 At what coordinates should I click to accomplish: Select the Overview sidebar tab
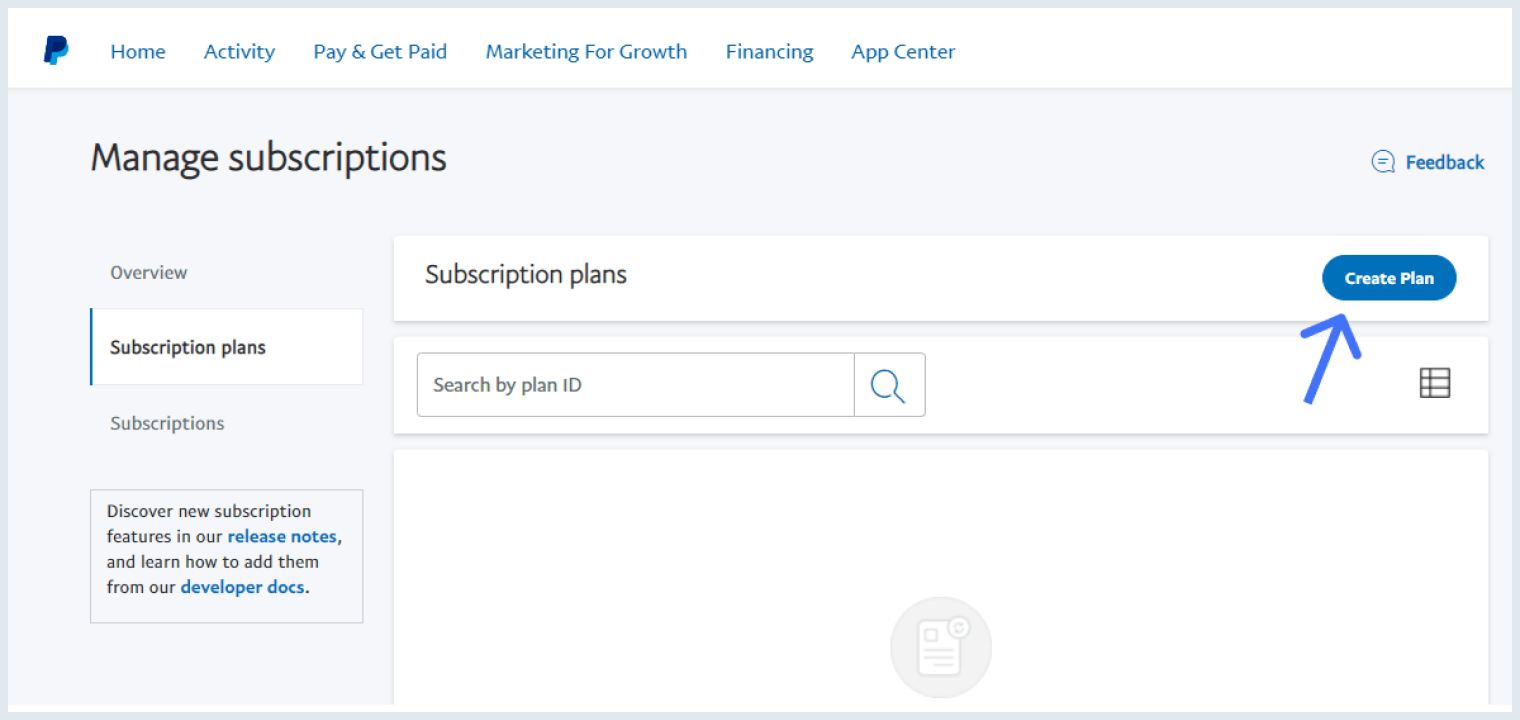tap(148, 272)
